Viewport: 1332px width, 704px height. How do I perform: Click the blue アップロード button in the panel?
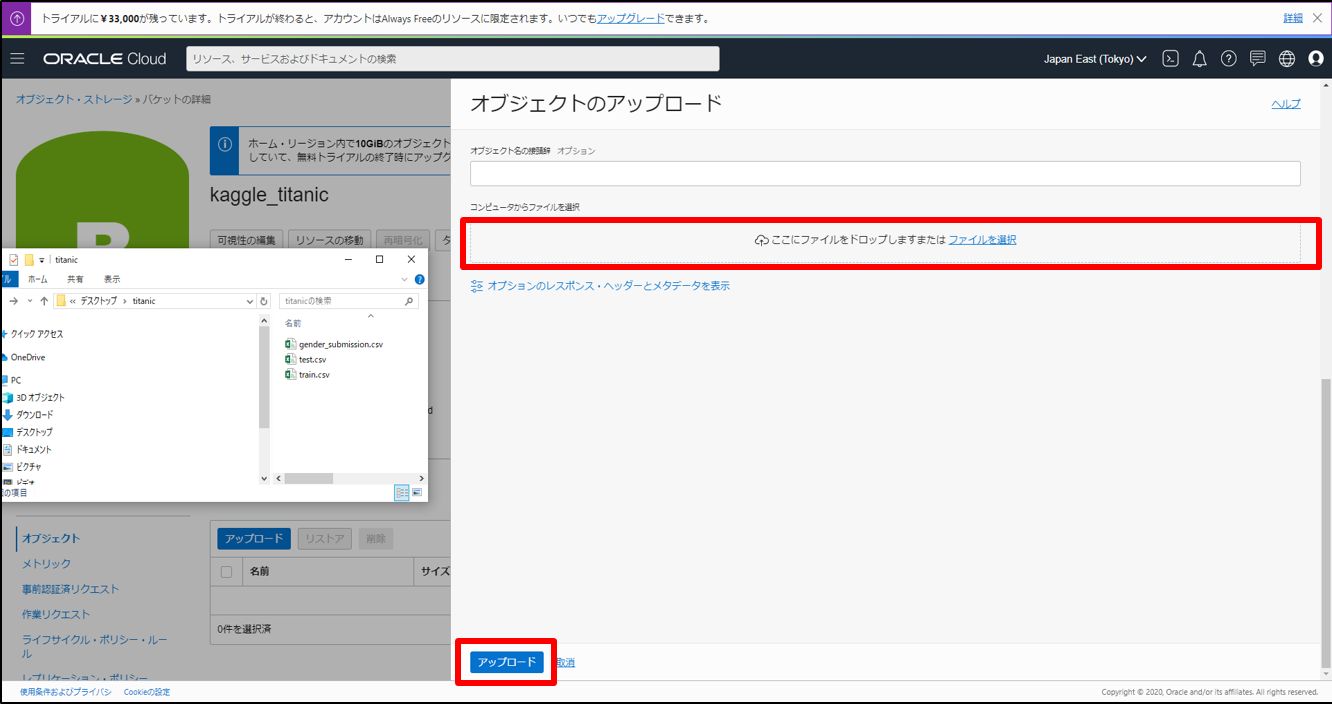[x=507, y=662]
